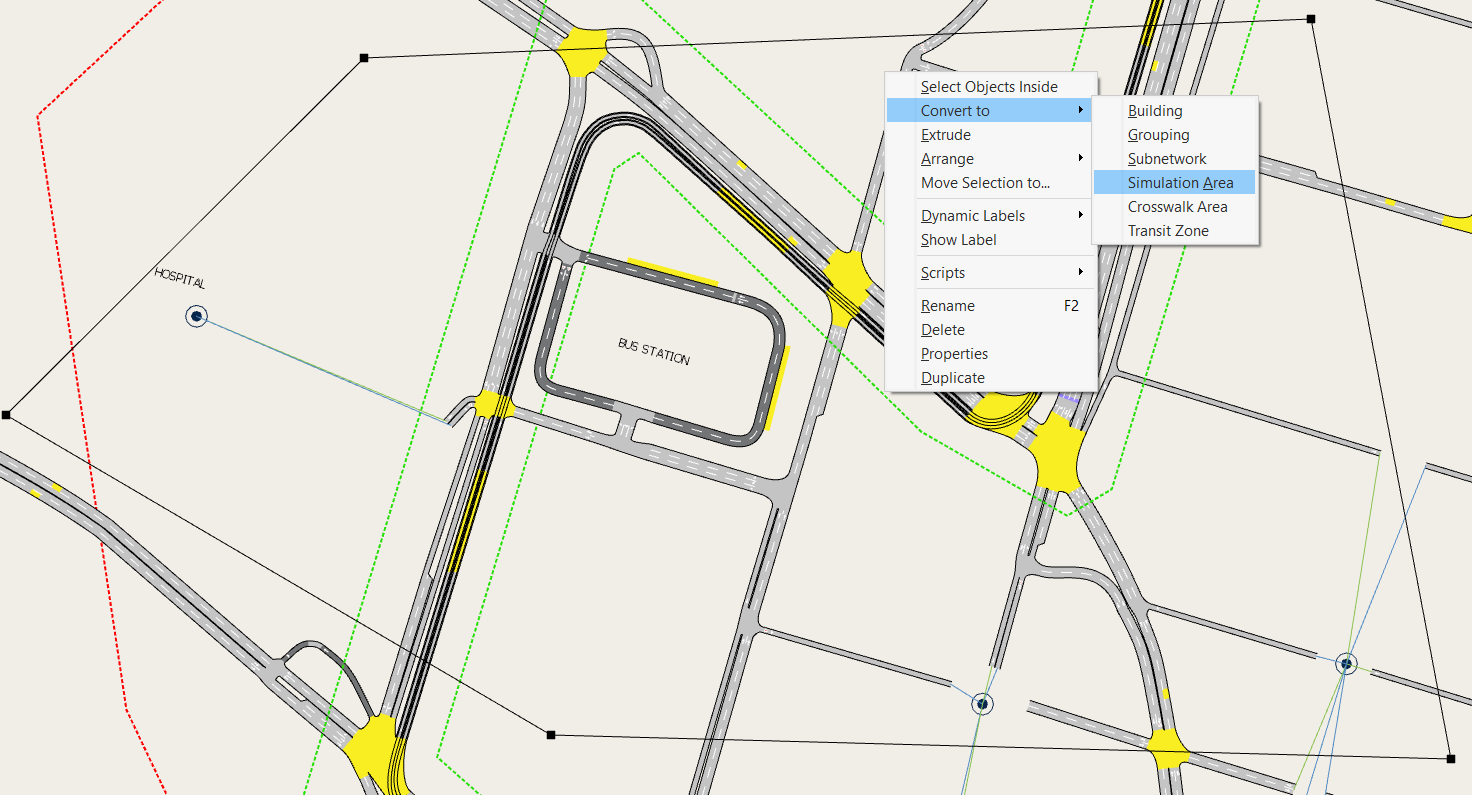This screenshot has height=795, width=1472.
Task: Click the centroid icon near the HOSPITAL label
Action: click(x=196, y=317)
